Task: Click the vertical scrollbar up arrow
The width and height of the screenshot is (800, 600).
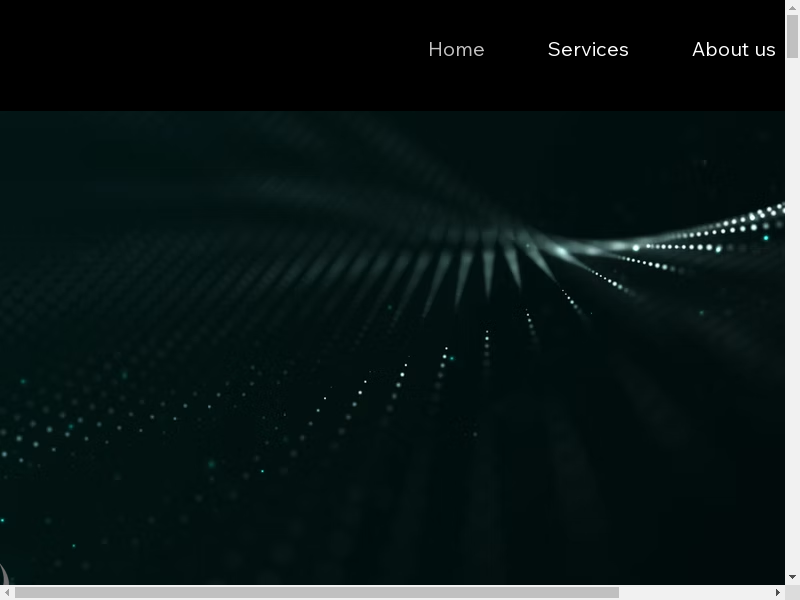Action: [792, 7]
